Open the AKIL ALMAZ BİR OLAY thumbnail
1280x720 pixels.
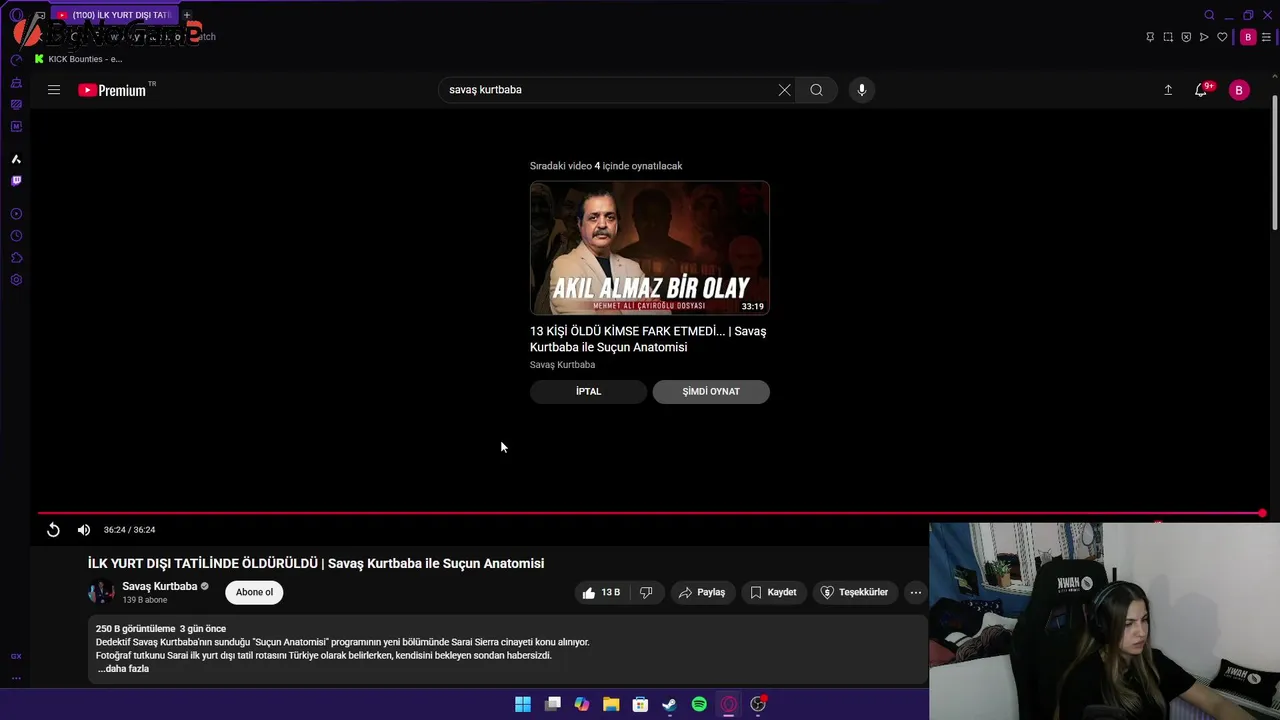(650, 248)
